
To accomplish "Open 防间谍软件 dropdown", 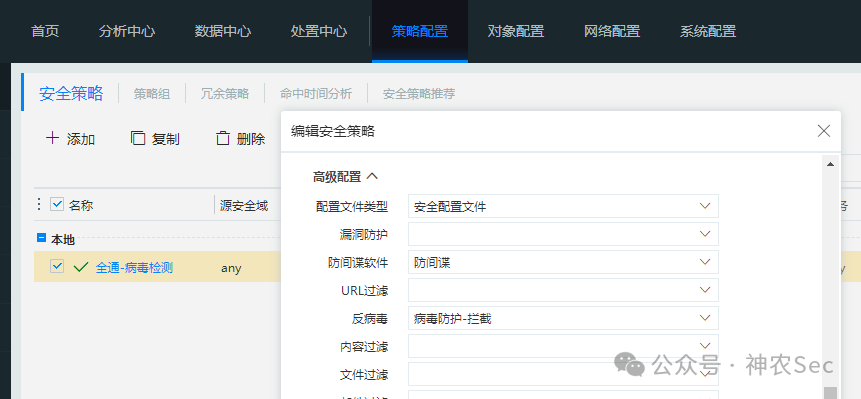I will (563, 262).
